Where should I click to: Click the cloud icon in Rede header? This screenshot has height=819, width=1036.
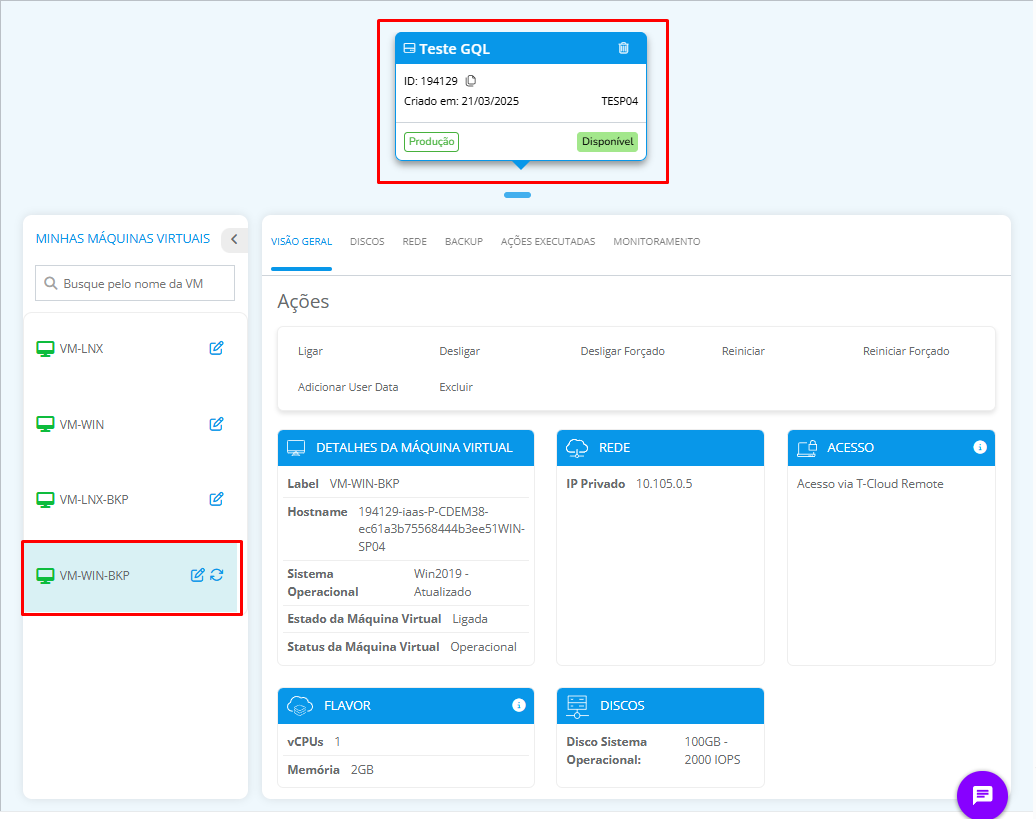[x=577, y=448]
